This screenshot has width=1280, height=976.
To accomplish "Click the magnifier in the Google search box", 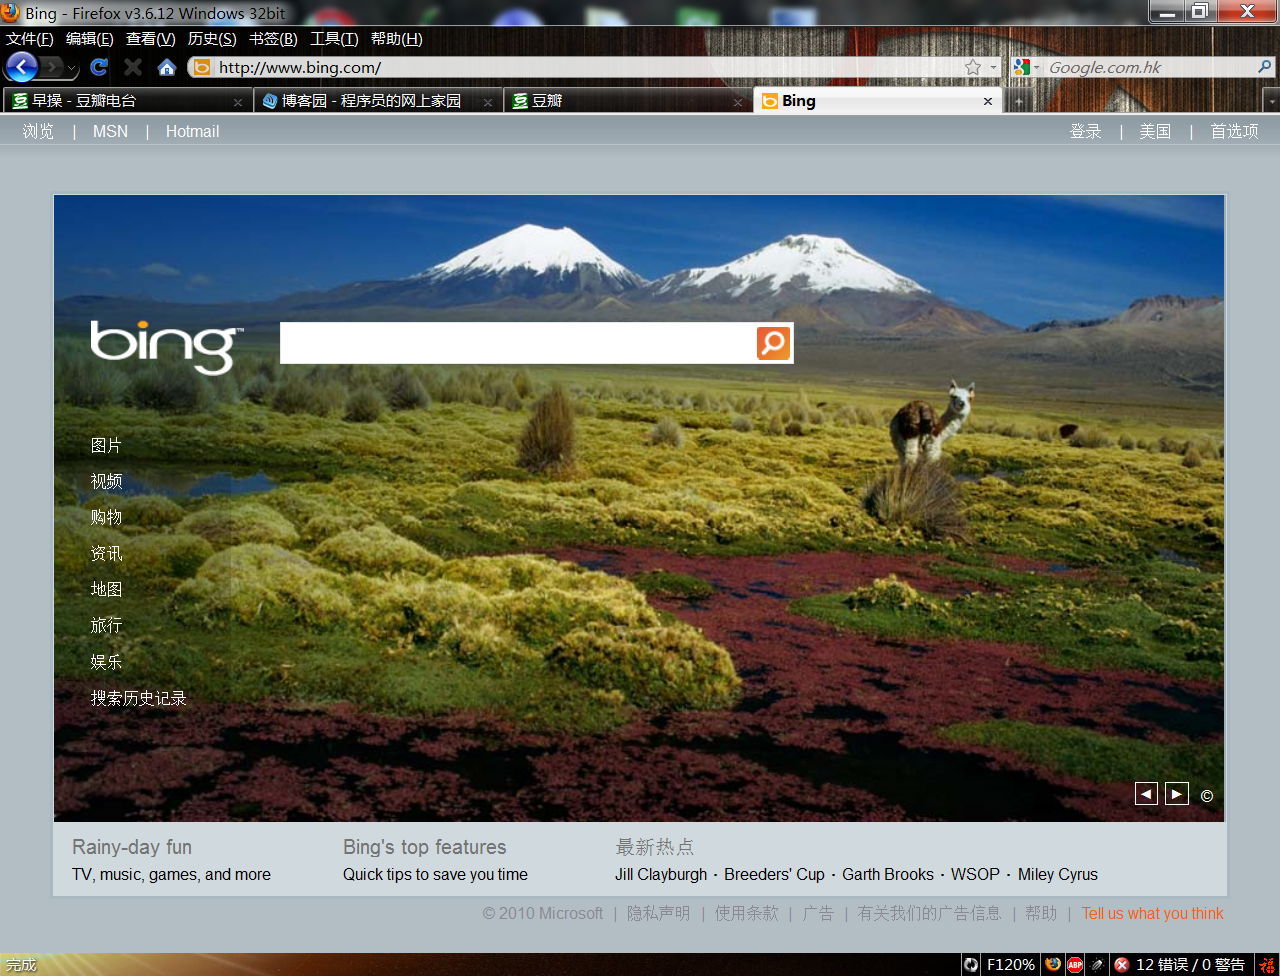I will [x=1265, y=67].
